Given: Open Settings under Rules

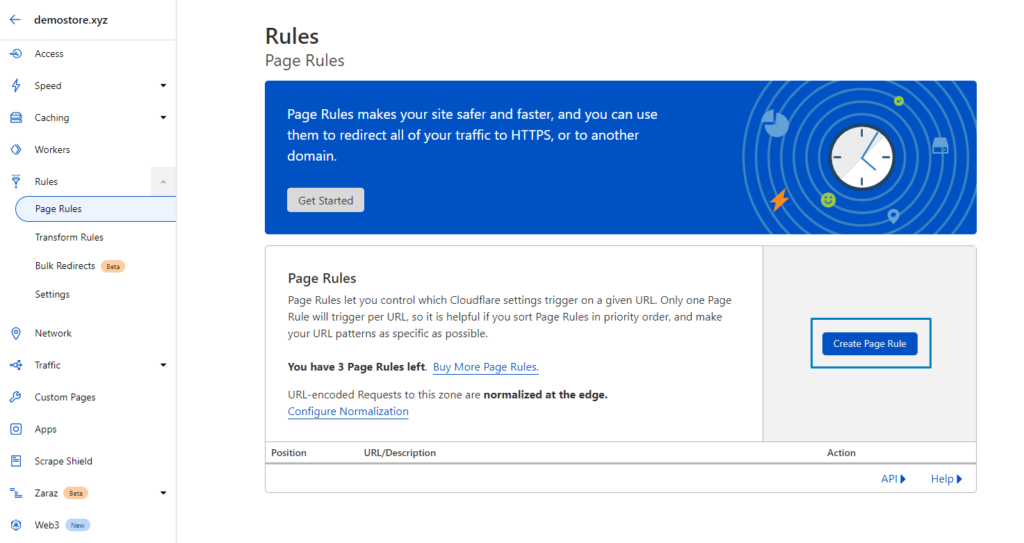Looking at the screenshot, I should [52, 294].
